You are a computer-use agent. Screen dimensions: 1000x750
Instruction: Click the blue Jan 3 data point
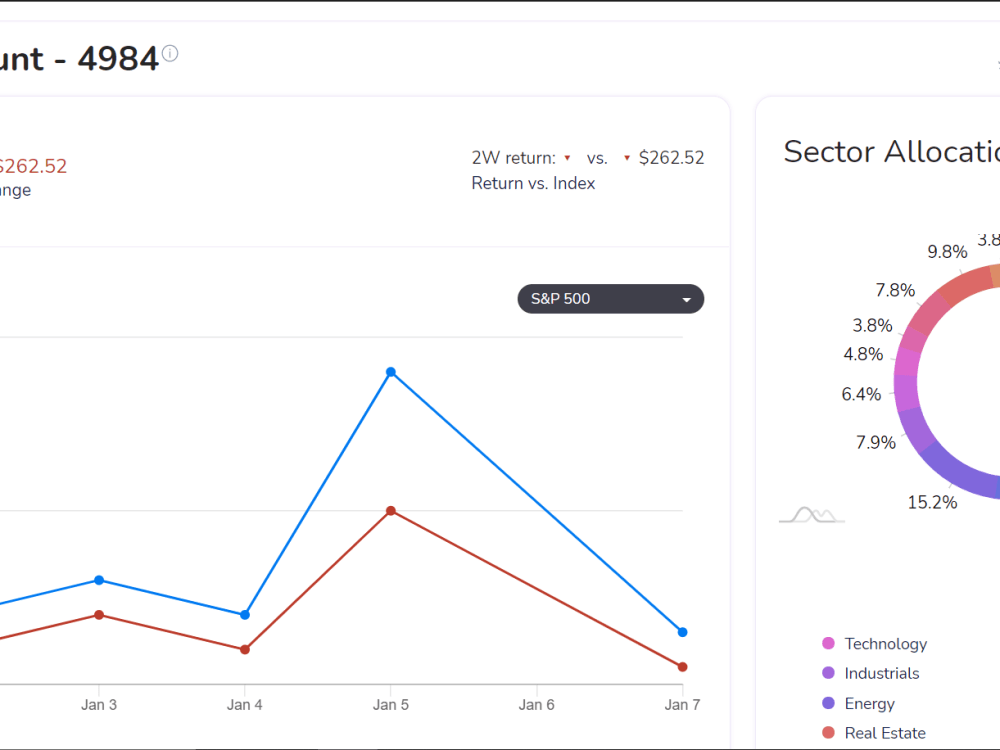click(99, 580)
